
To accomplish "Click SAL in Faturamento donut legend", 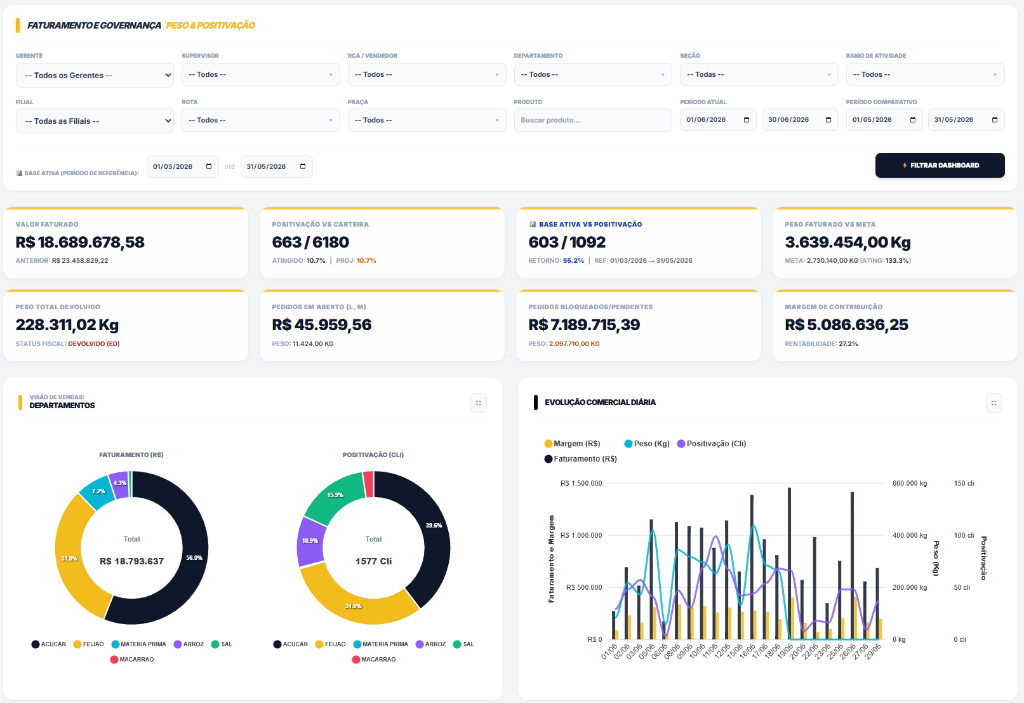I will tap(221, 644).
